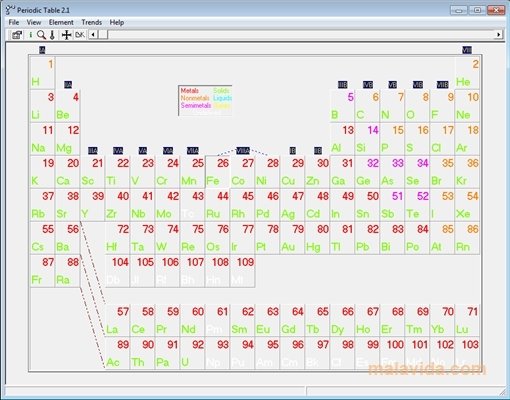The image size is (510, 400).
Task: Click the Semimetals legend label
Action: (x=196, y=105)
